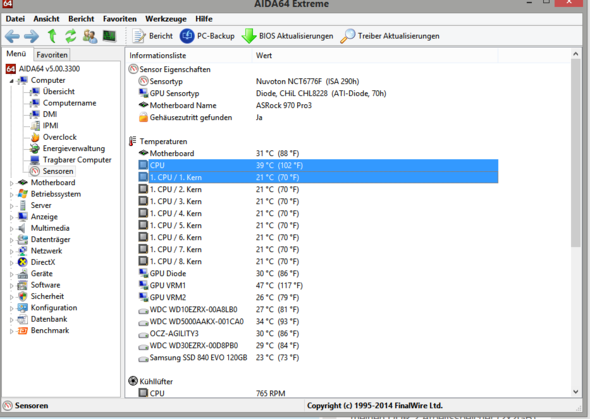The image size is (590, 419).
Task: Select the Samsung SSD 840 EVO row
Action: click(318, 358)
